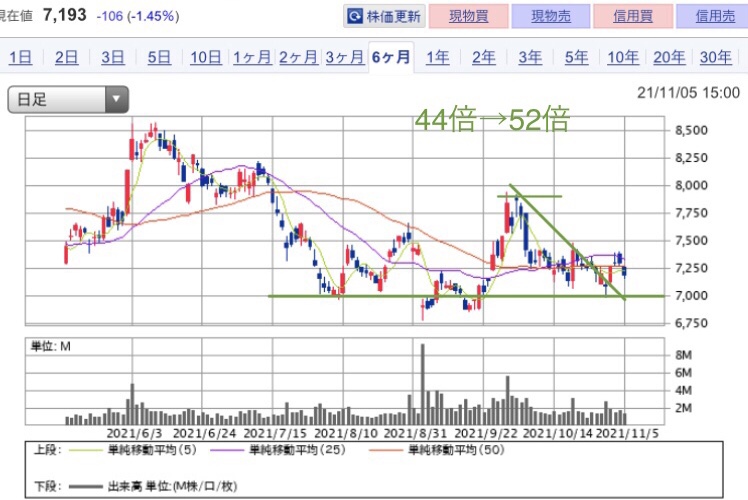Click the 単位: M label in volume panel
Viewport: 748px width, 500px height.
coord(51,346)
